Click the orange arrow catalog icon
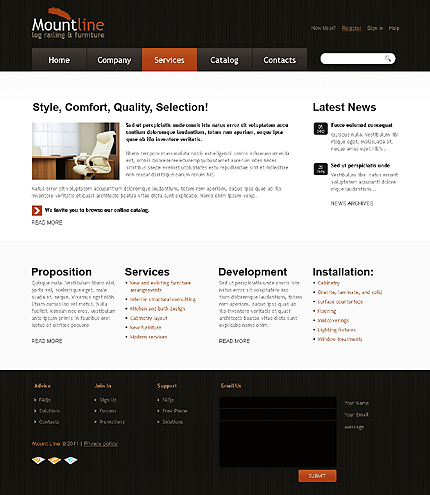430x495 pixels. 37,211
